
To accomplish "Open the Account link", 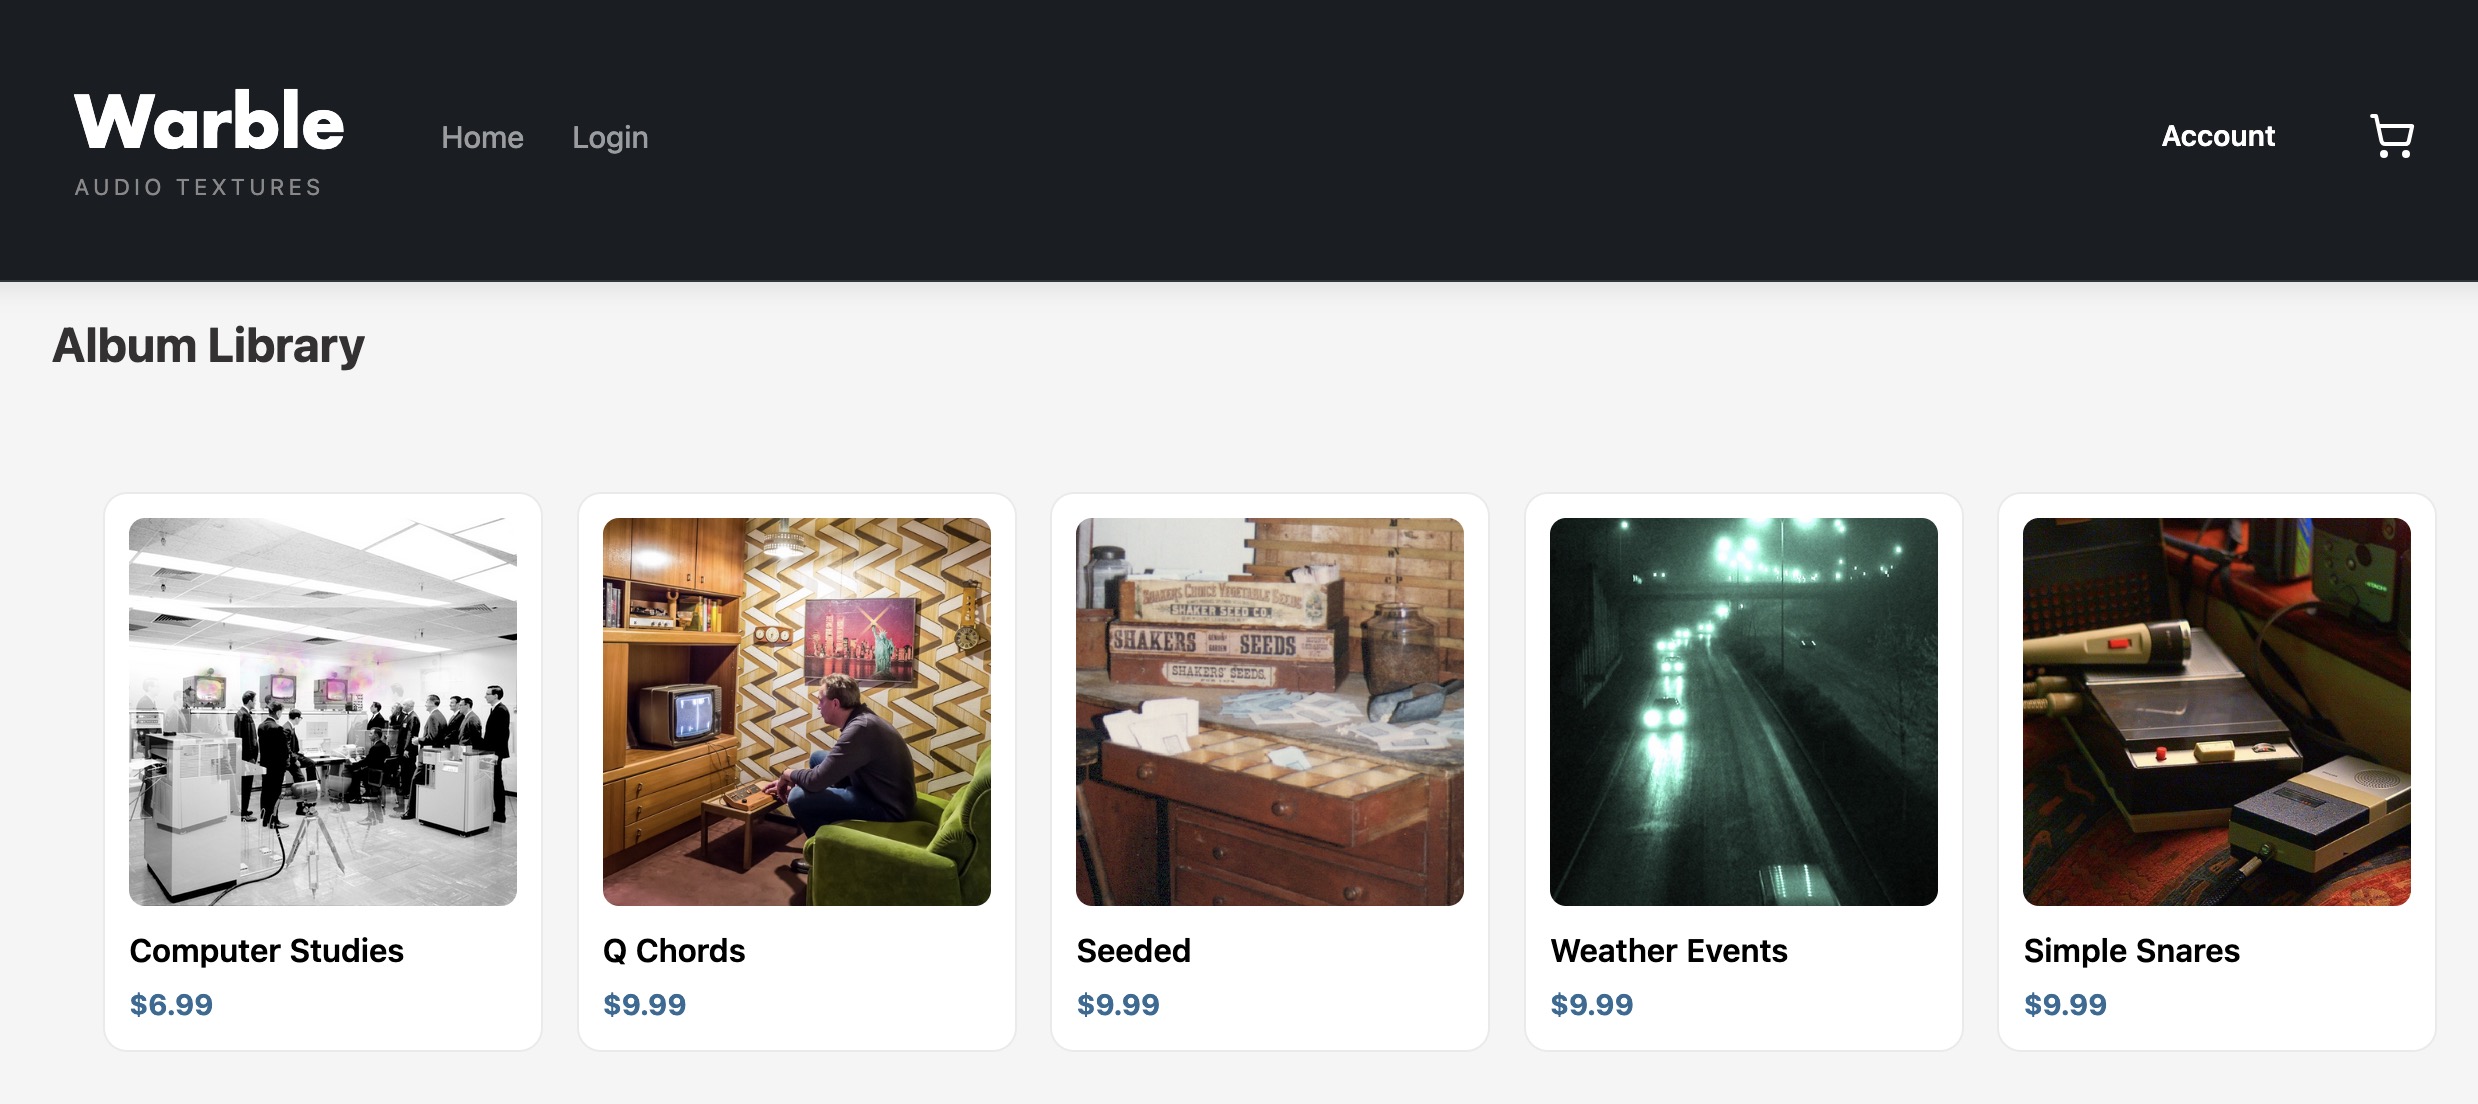I will pyautogui.click(x=2218, y=136).
